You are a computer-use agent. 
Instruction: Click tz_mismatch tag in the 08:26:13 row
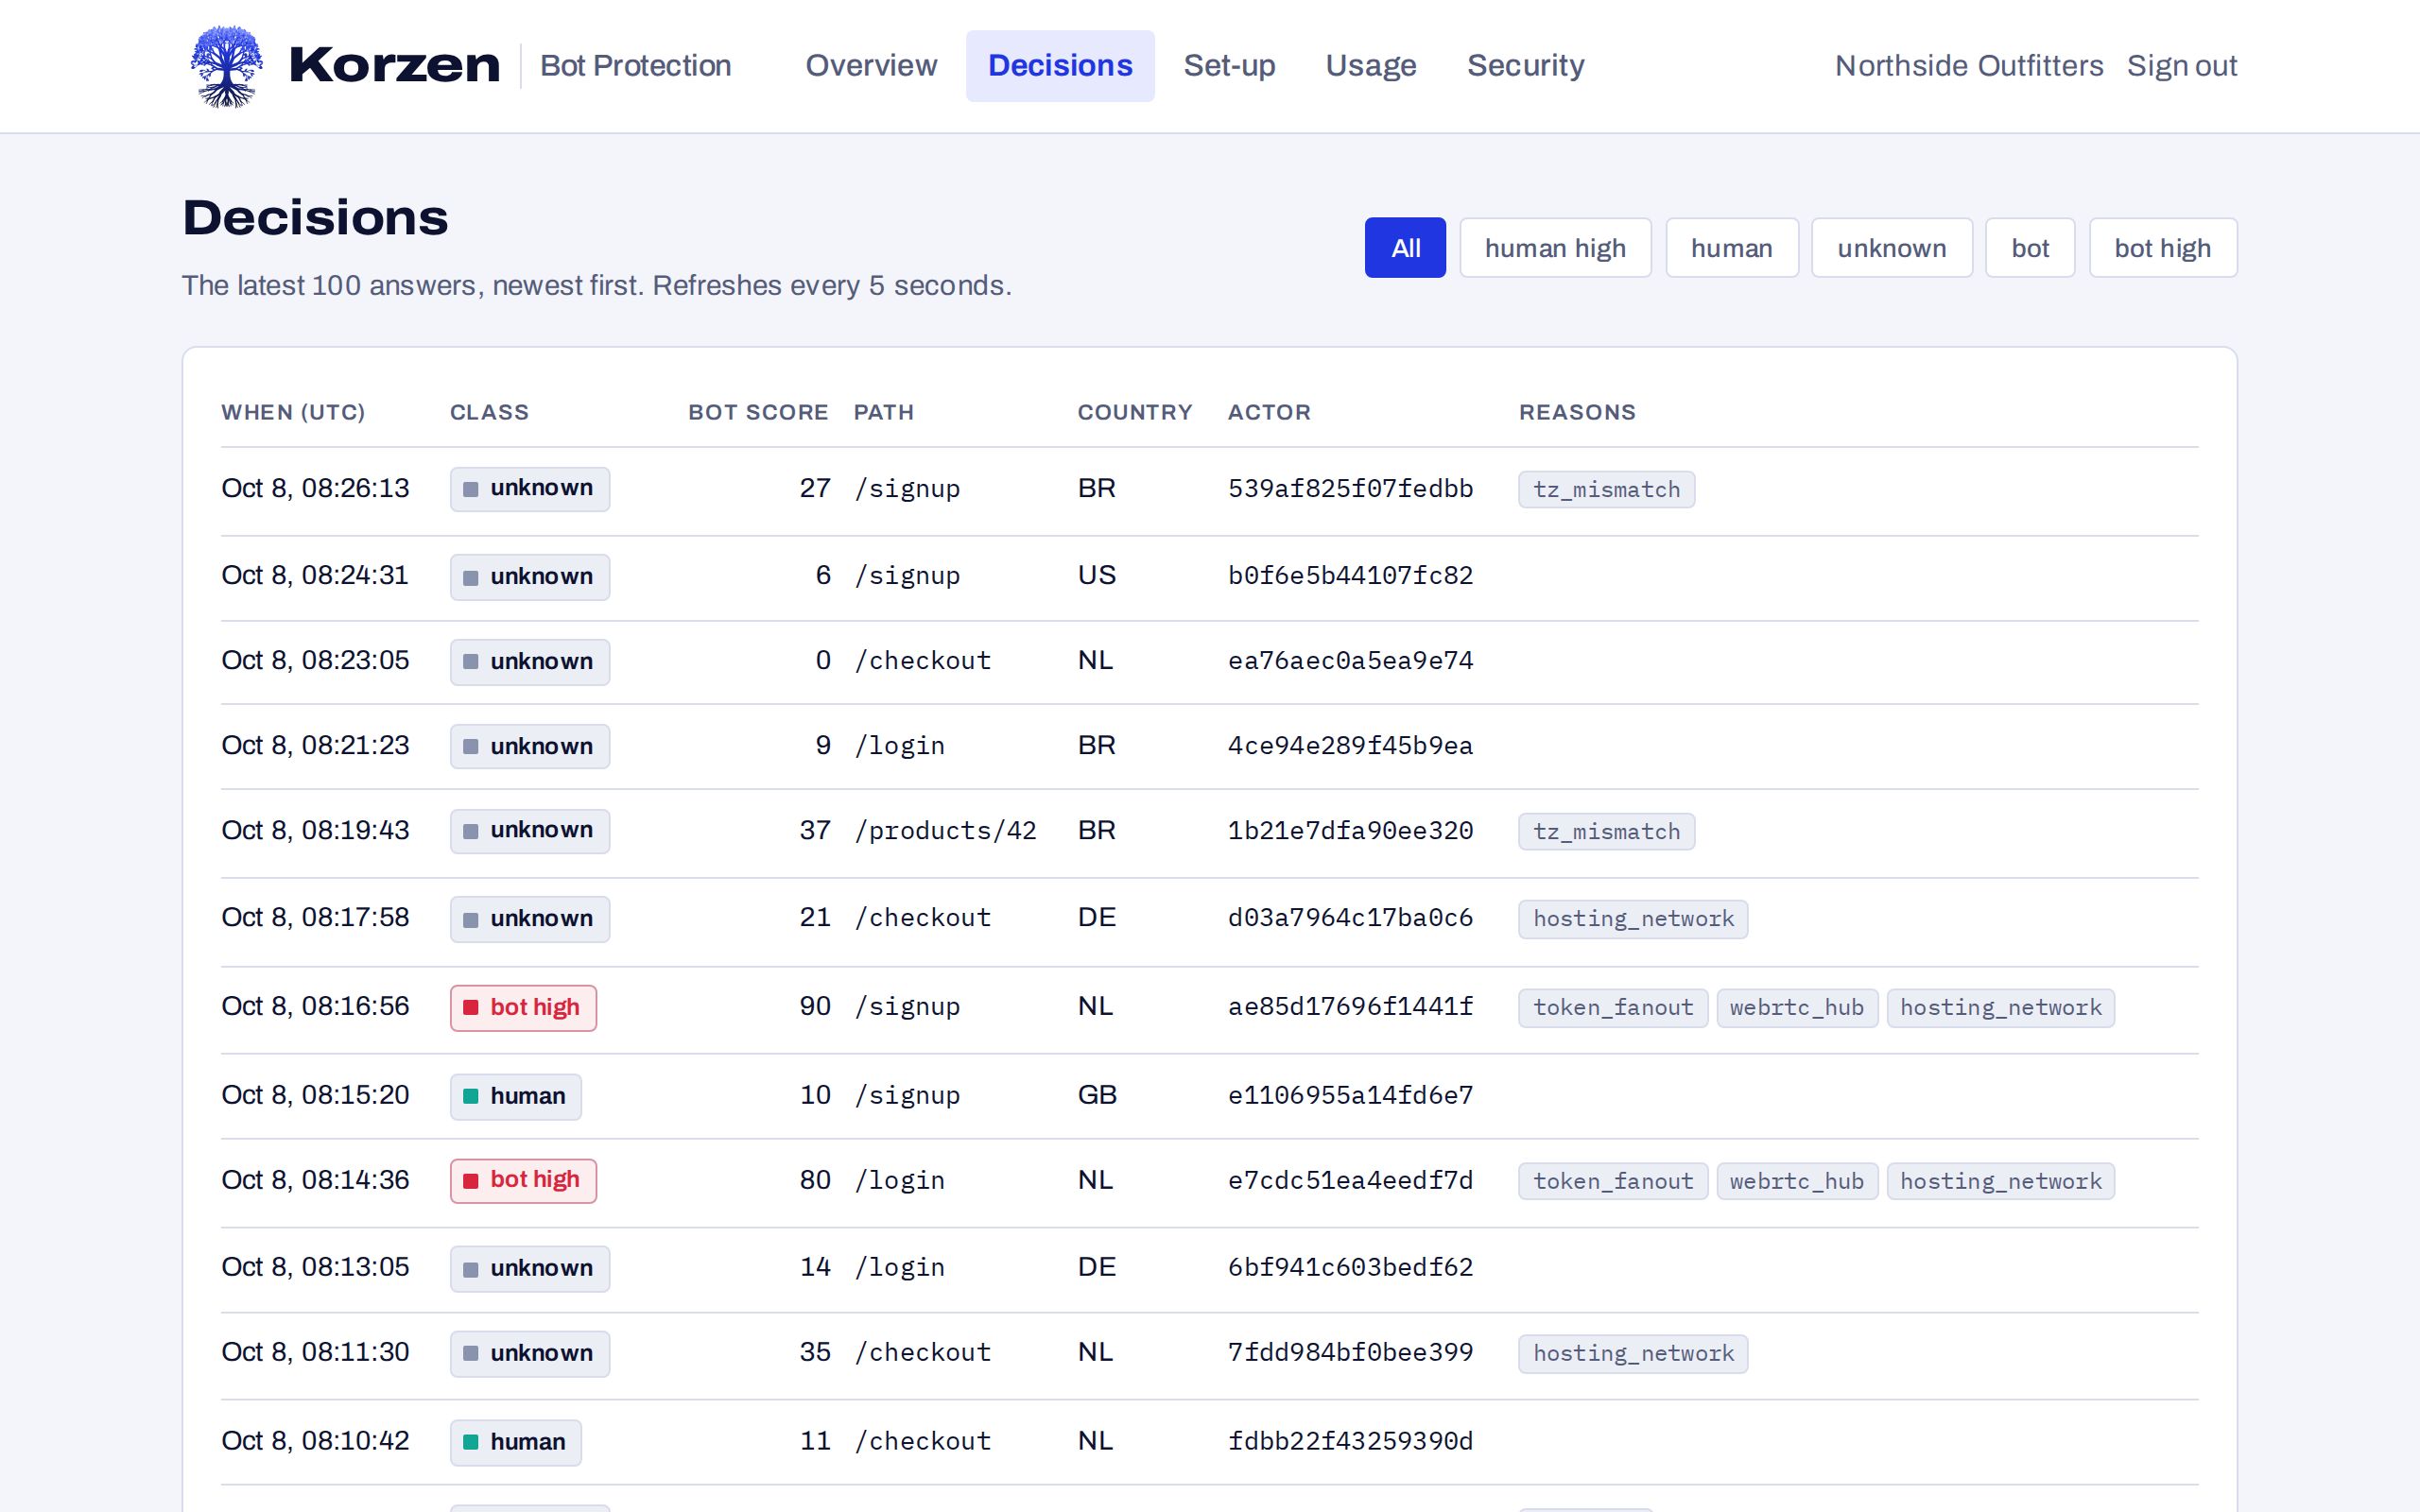click(1606, 490)
